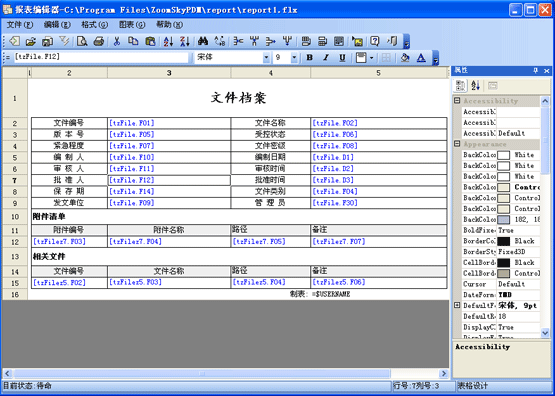Click the replace icon next to binoculars

click(220, 41)
